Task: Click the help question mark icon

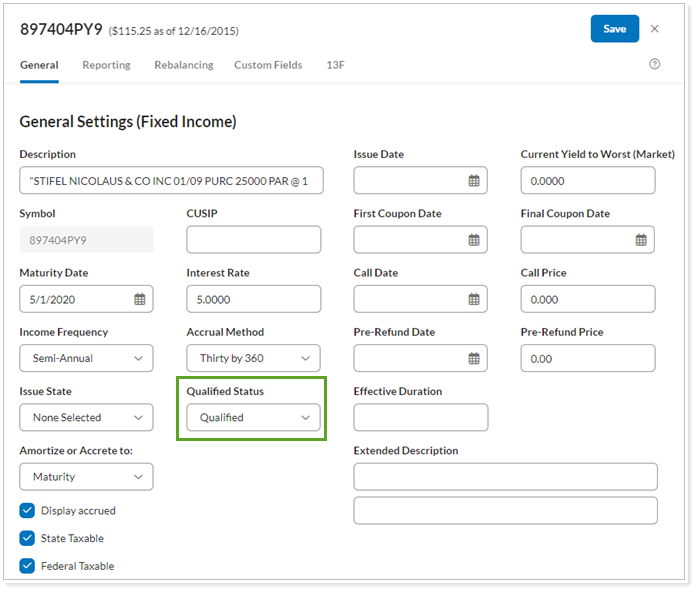Action: pos(655,64)
